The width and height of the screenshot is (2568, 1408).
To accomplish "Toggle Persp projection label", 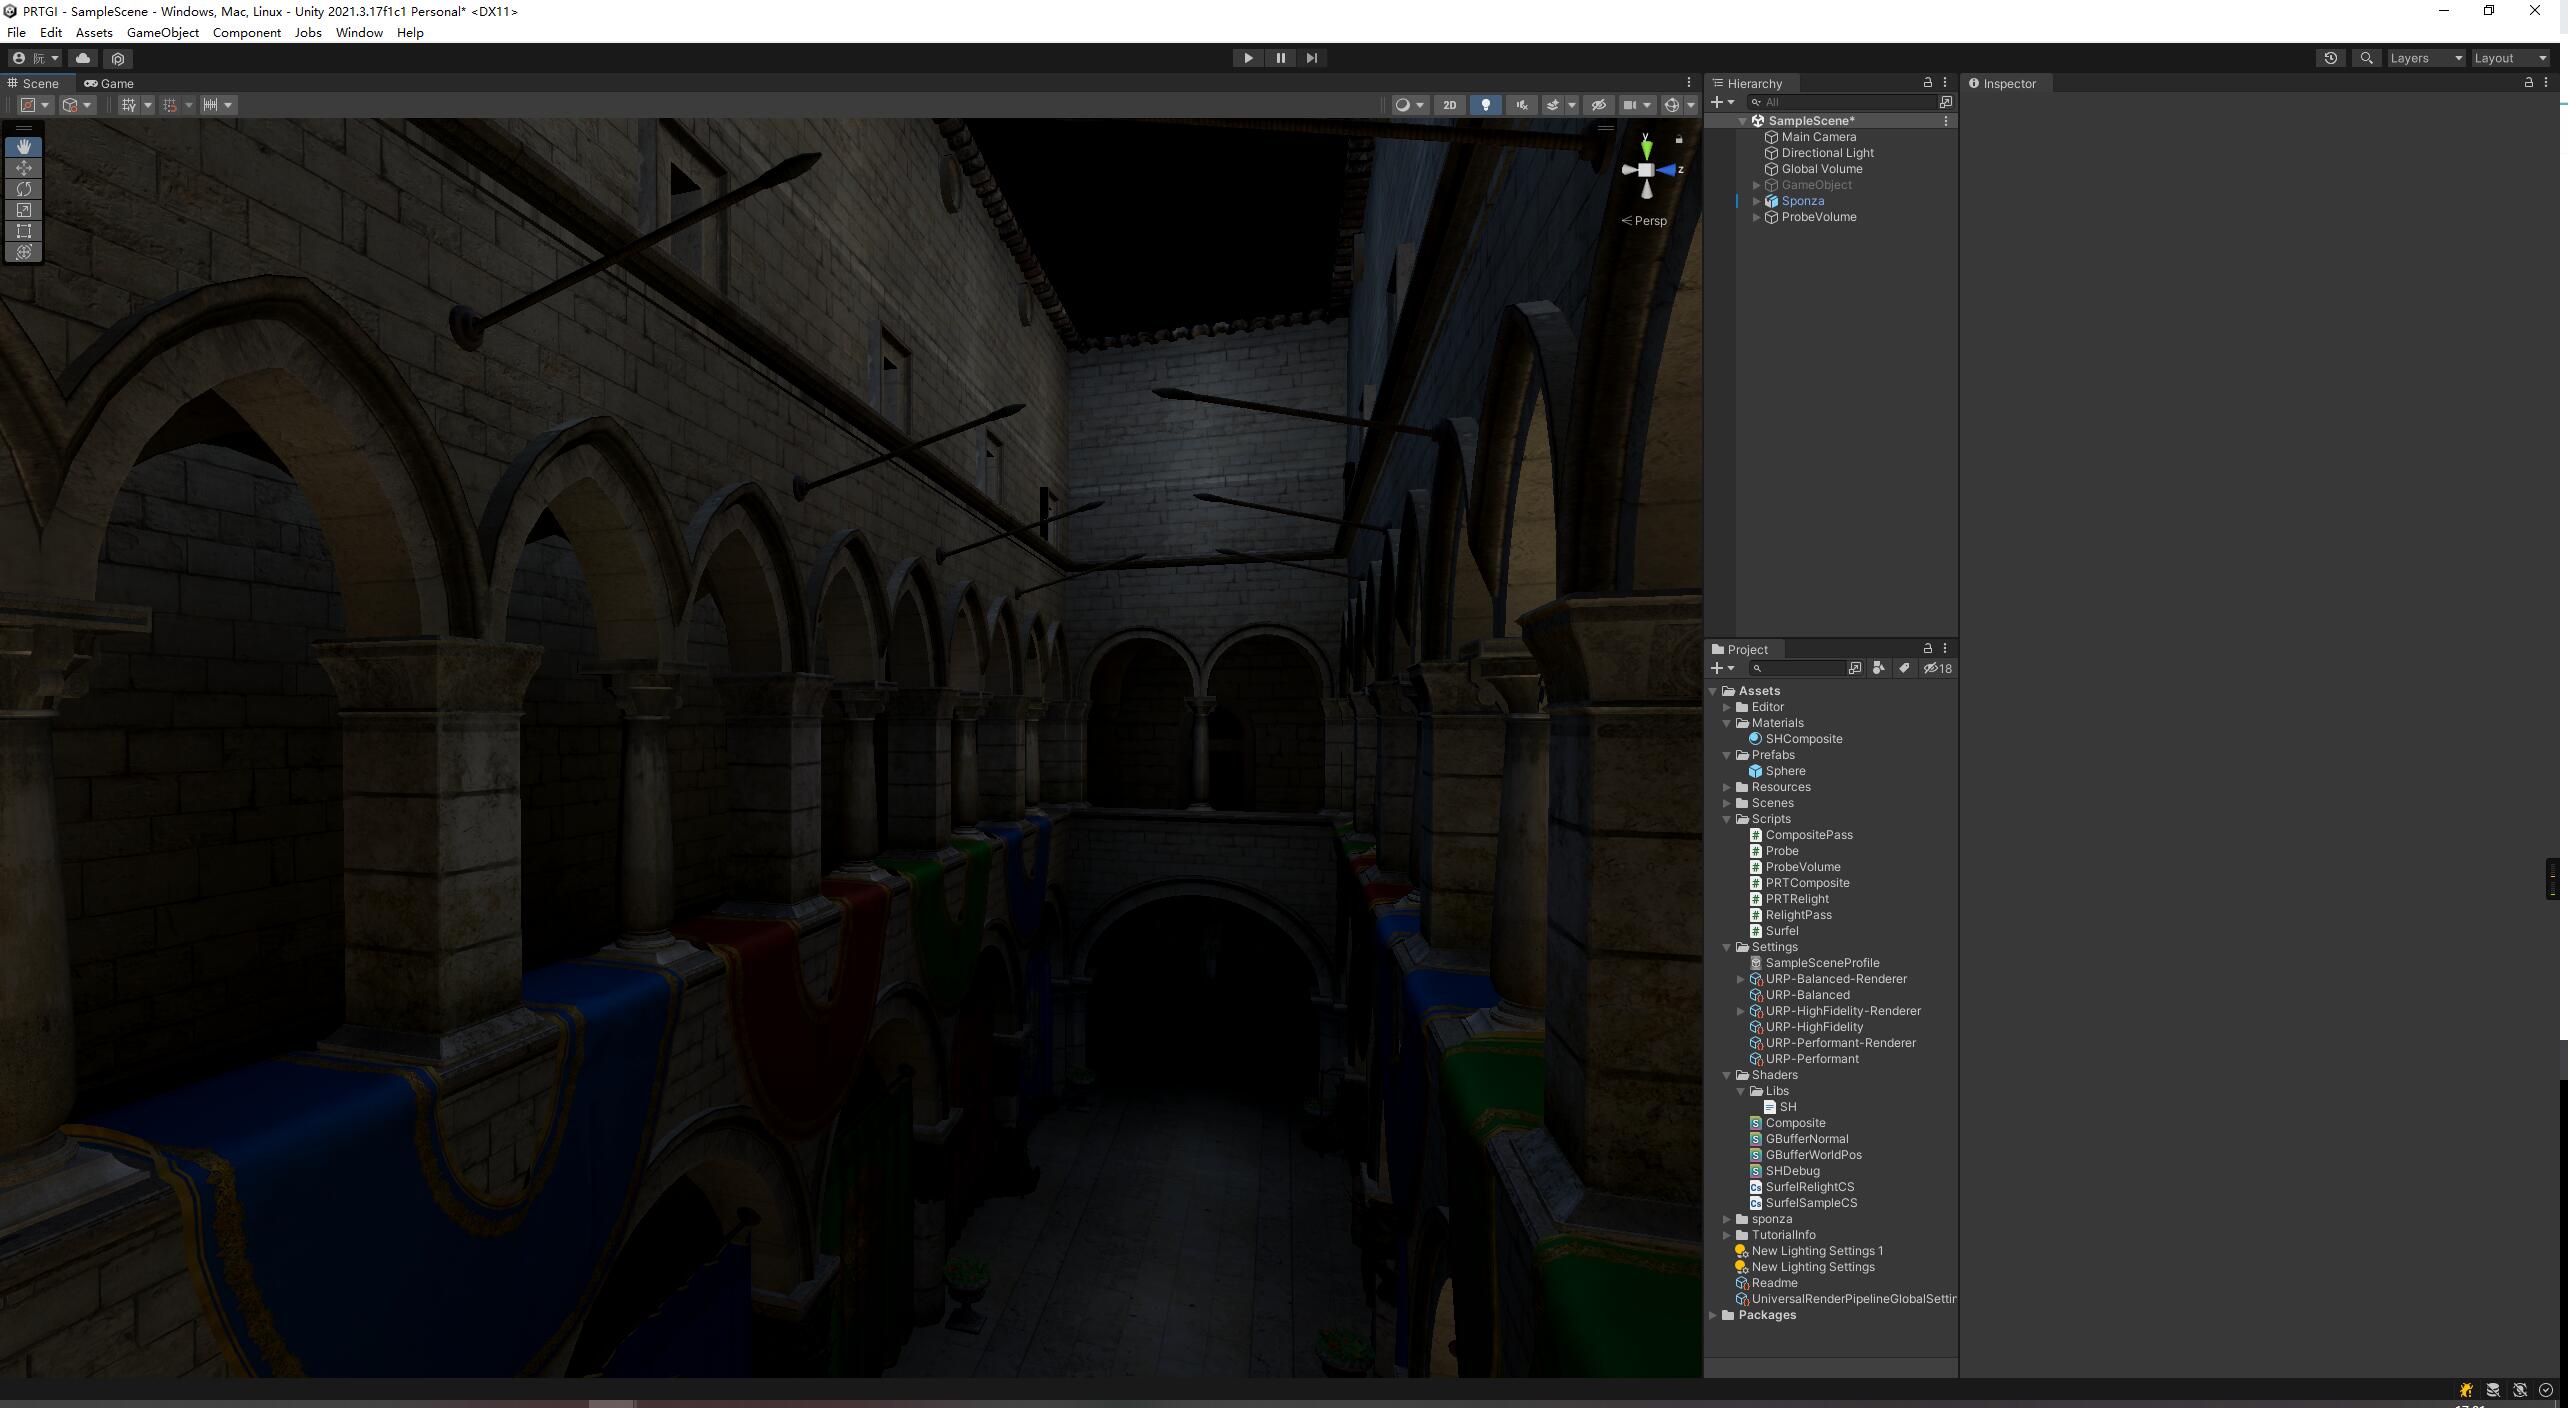I will coord(1644,221).
